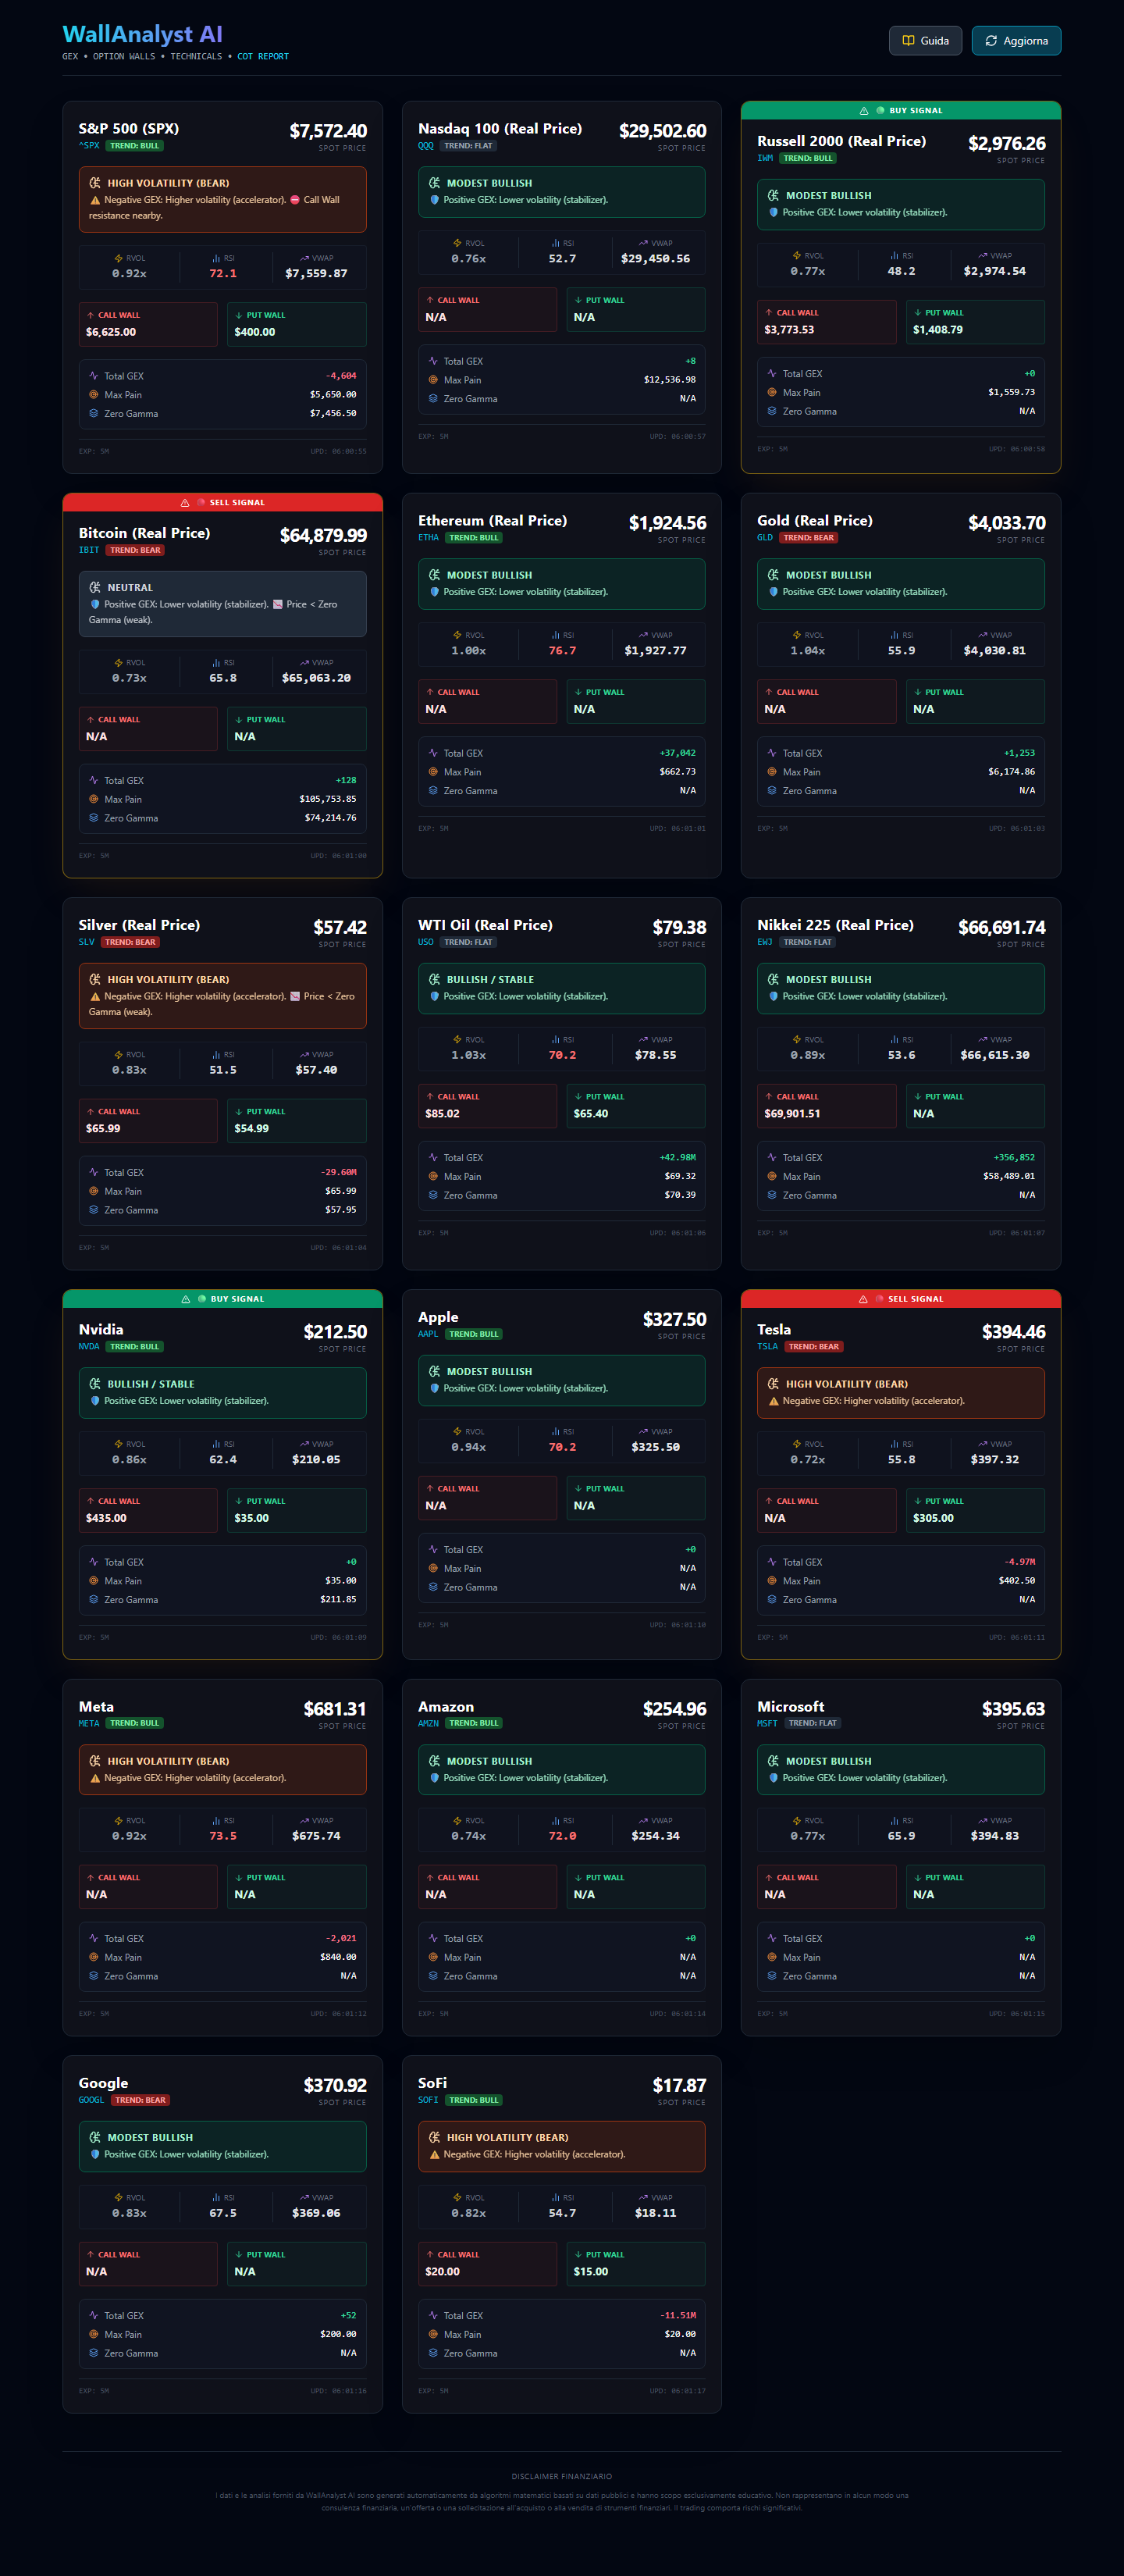Click the Max Pain target icon in Ethereum card
This screenshot has width=1124, height=2576.
(x=433, y=772)
